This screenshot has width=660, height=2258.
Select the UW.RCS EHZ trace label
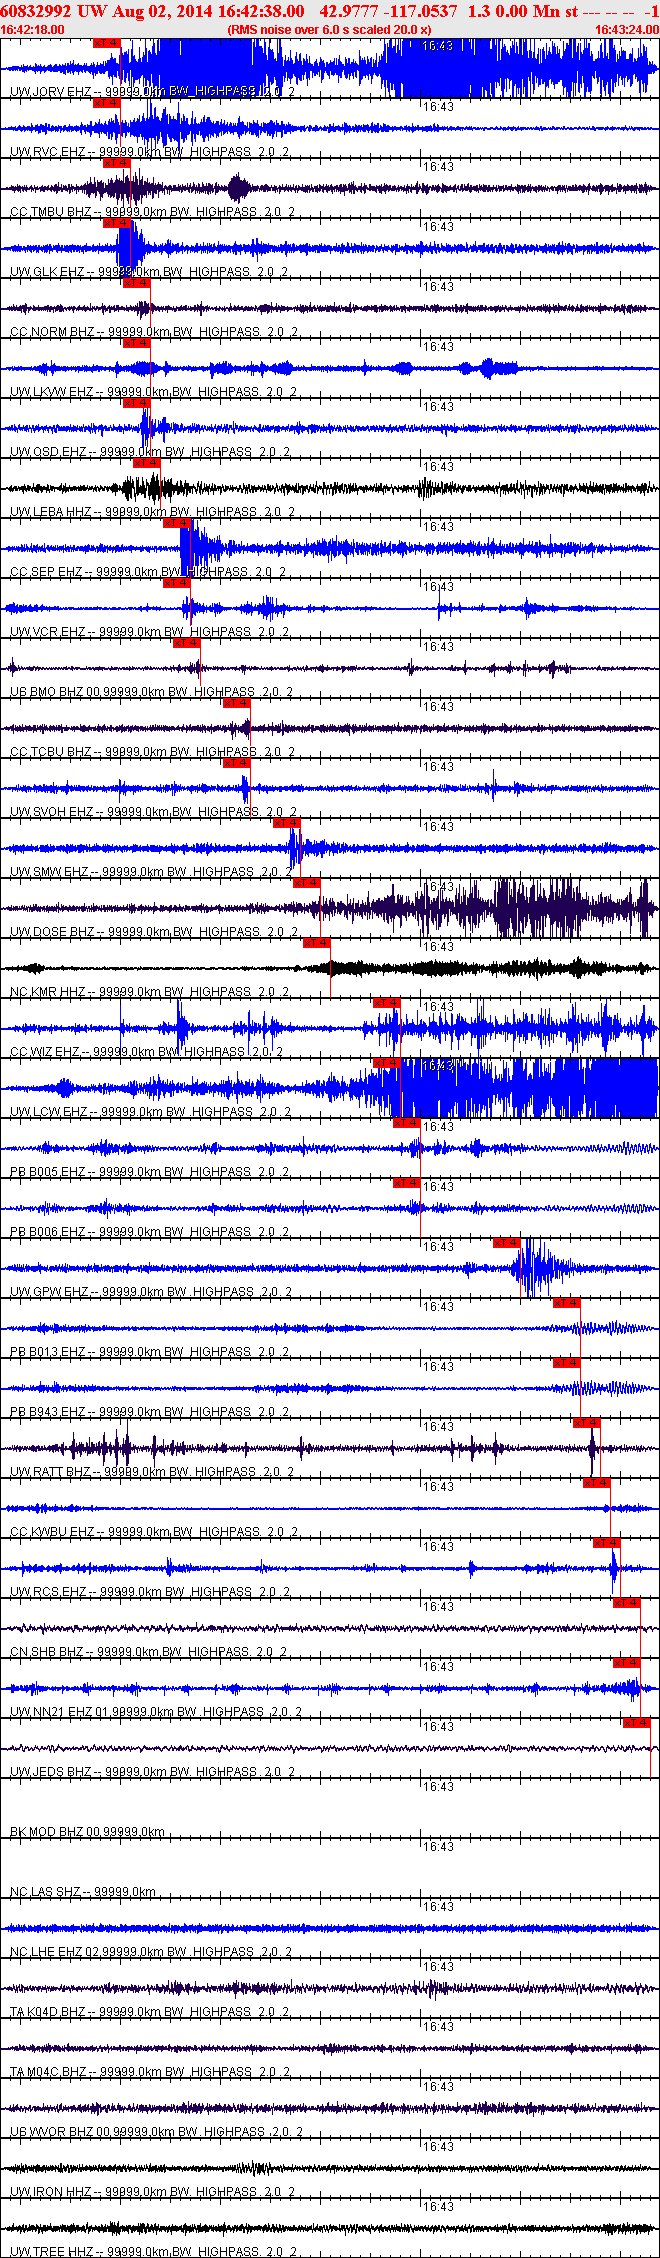(150, 1591)
